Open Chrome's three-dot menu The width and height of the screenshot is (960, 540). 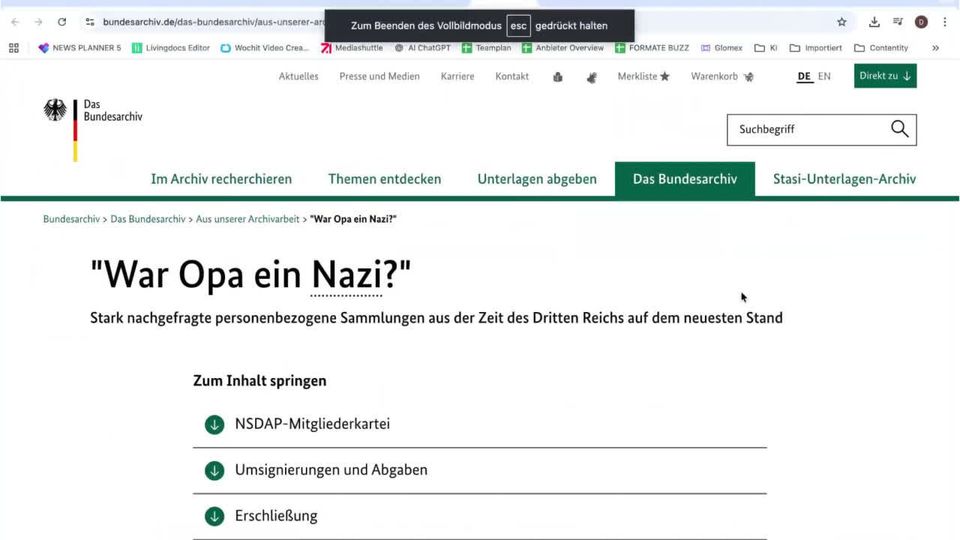(944, 22)
